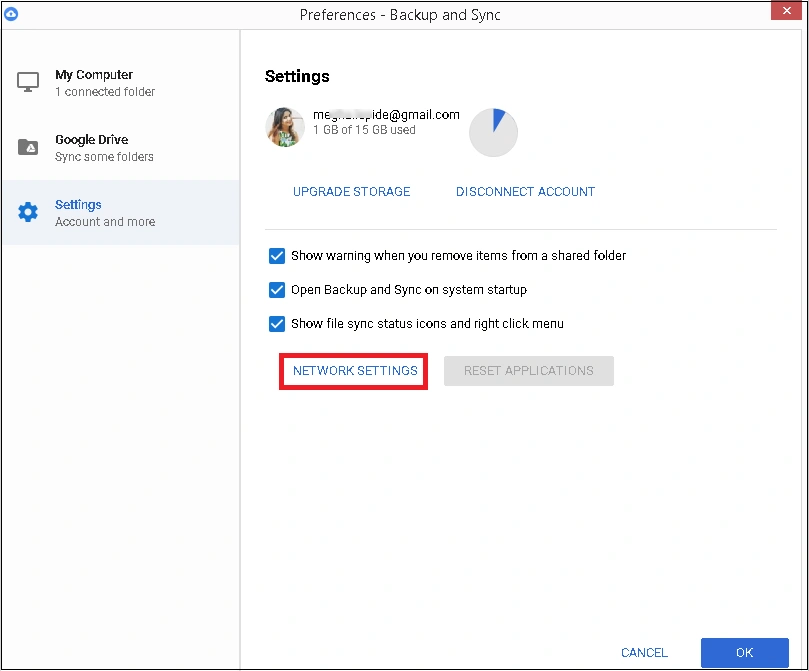
Task: Select Disconnect Account
Action: pos(525,191)
